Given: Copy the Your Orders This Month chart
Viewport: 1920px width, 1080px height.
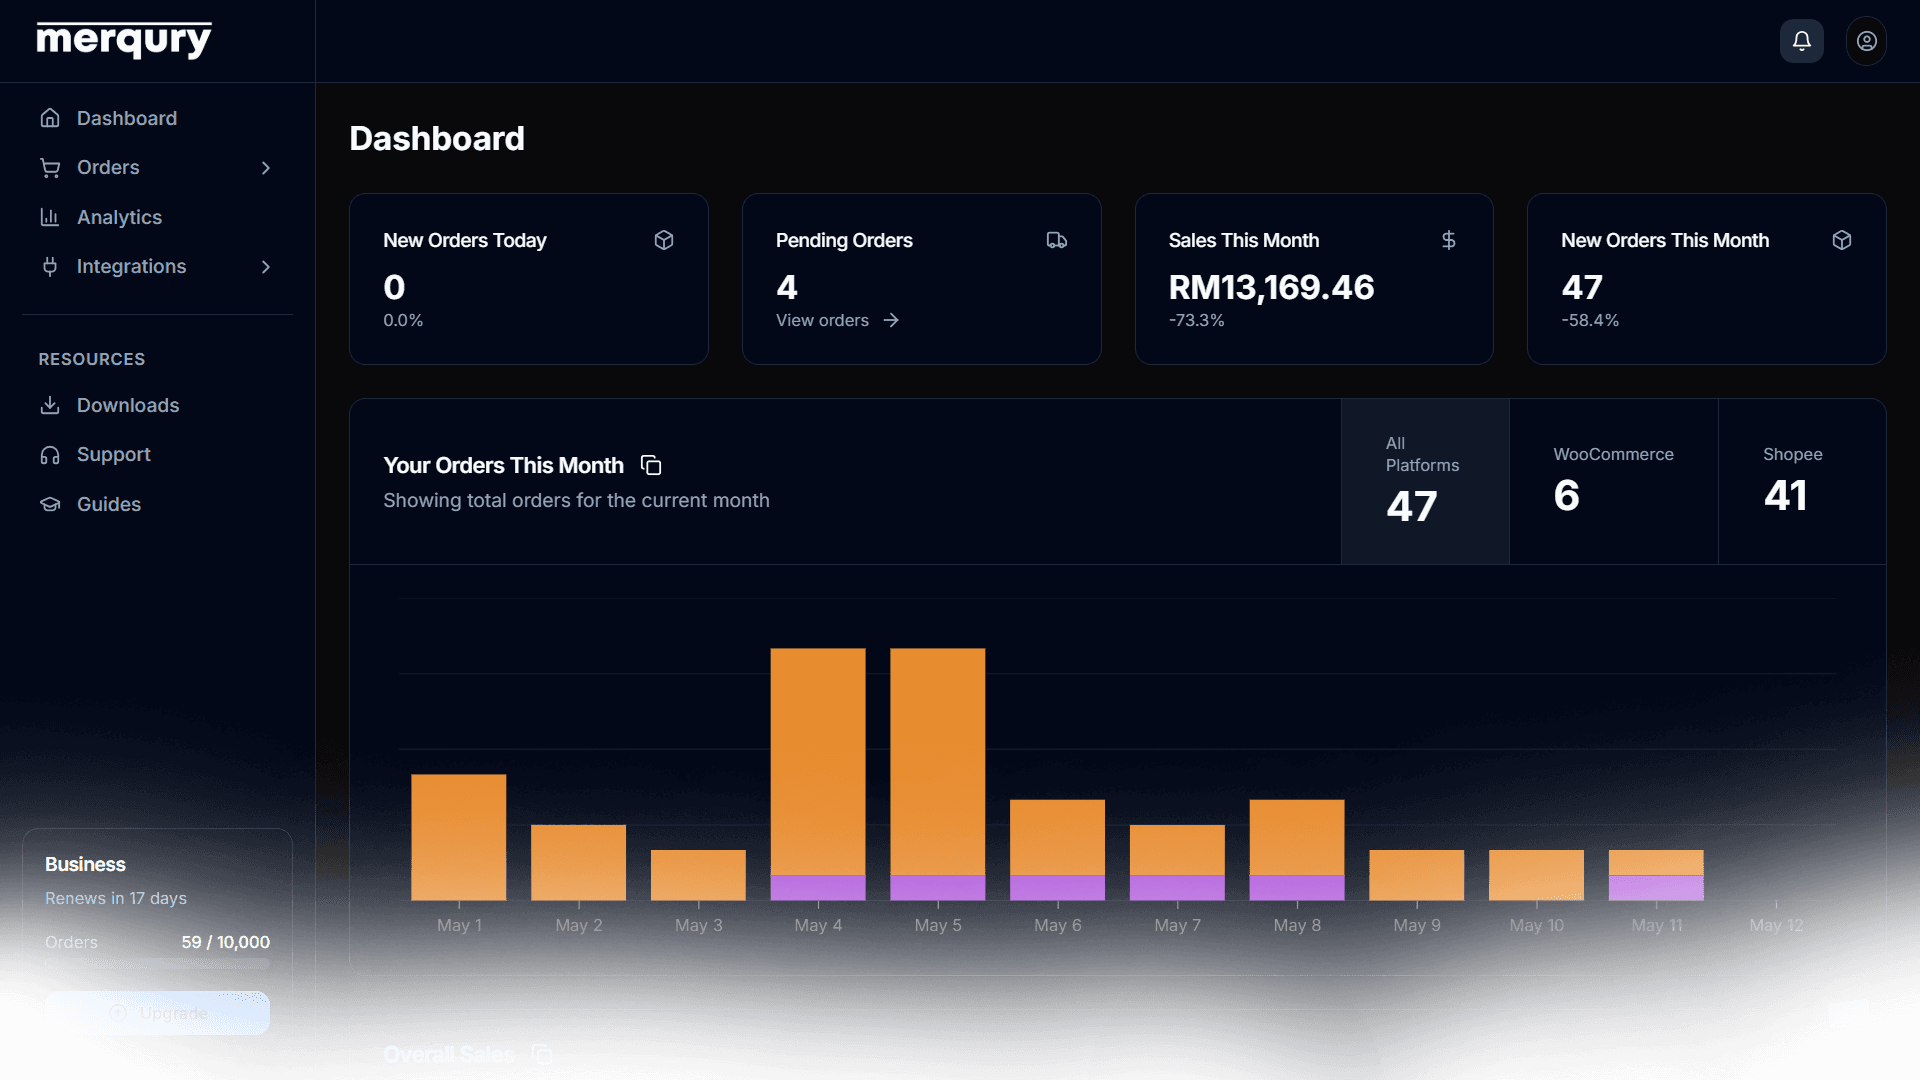Looking at the screenshot, I should (651, 465).
